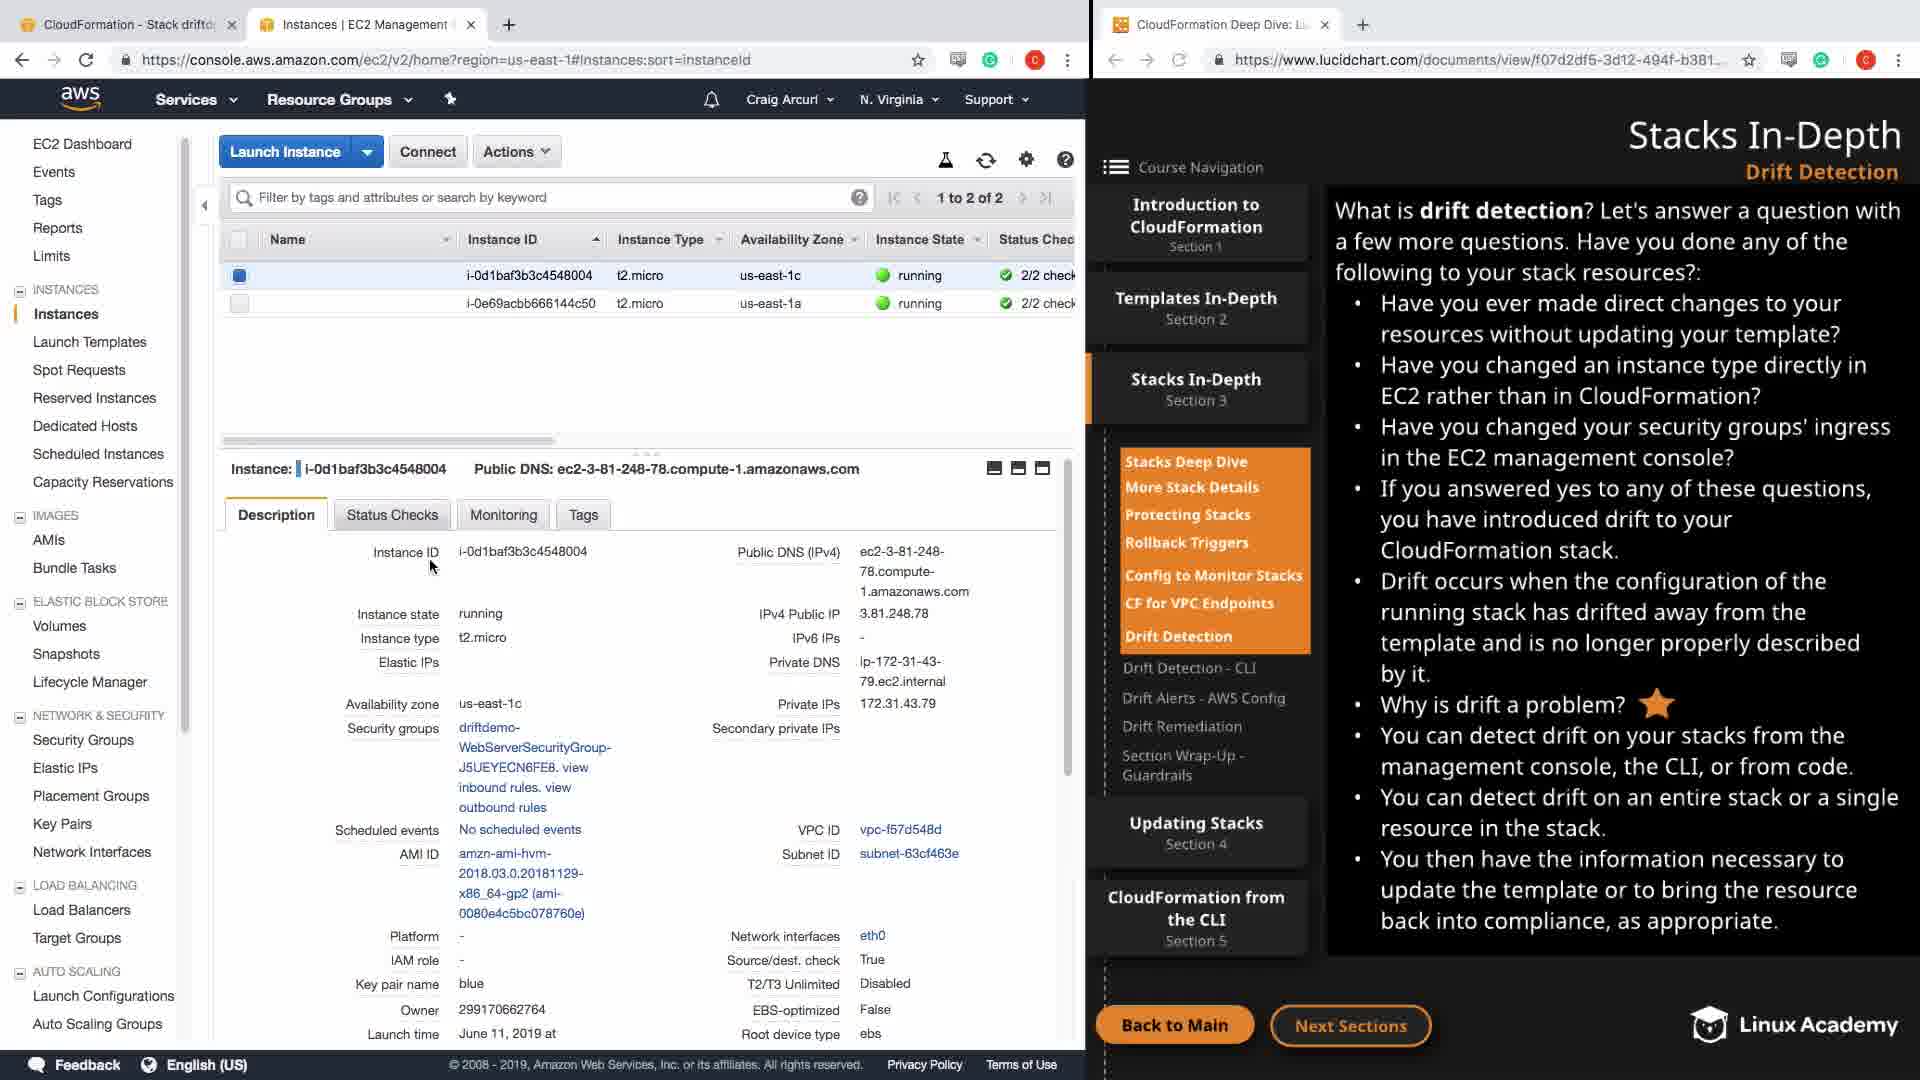
Task: Open the Monitoring tab
Action: click(x=503, y=515)
